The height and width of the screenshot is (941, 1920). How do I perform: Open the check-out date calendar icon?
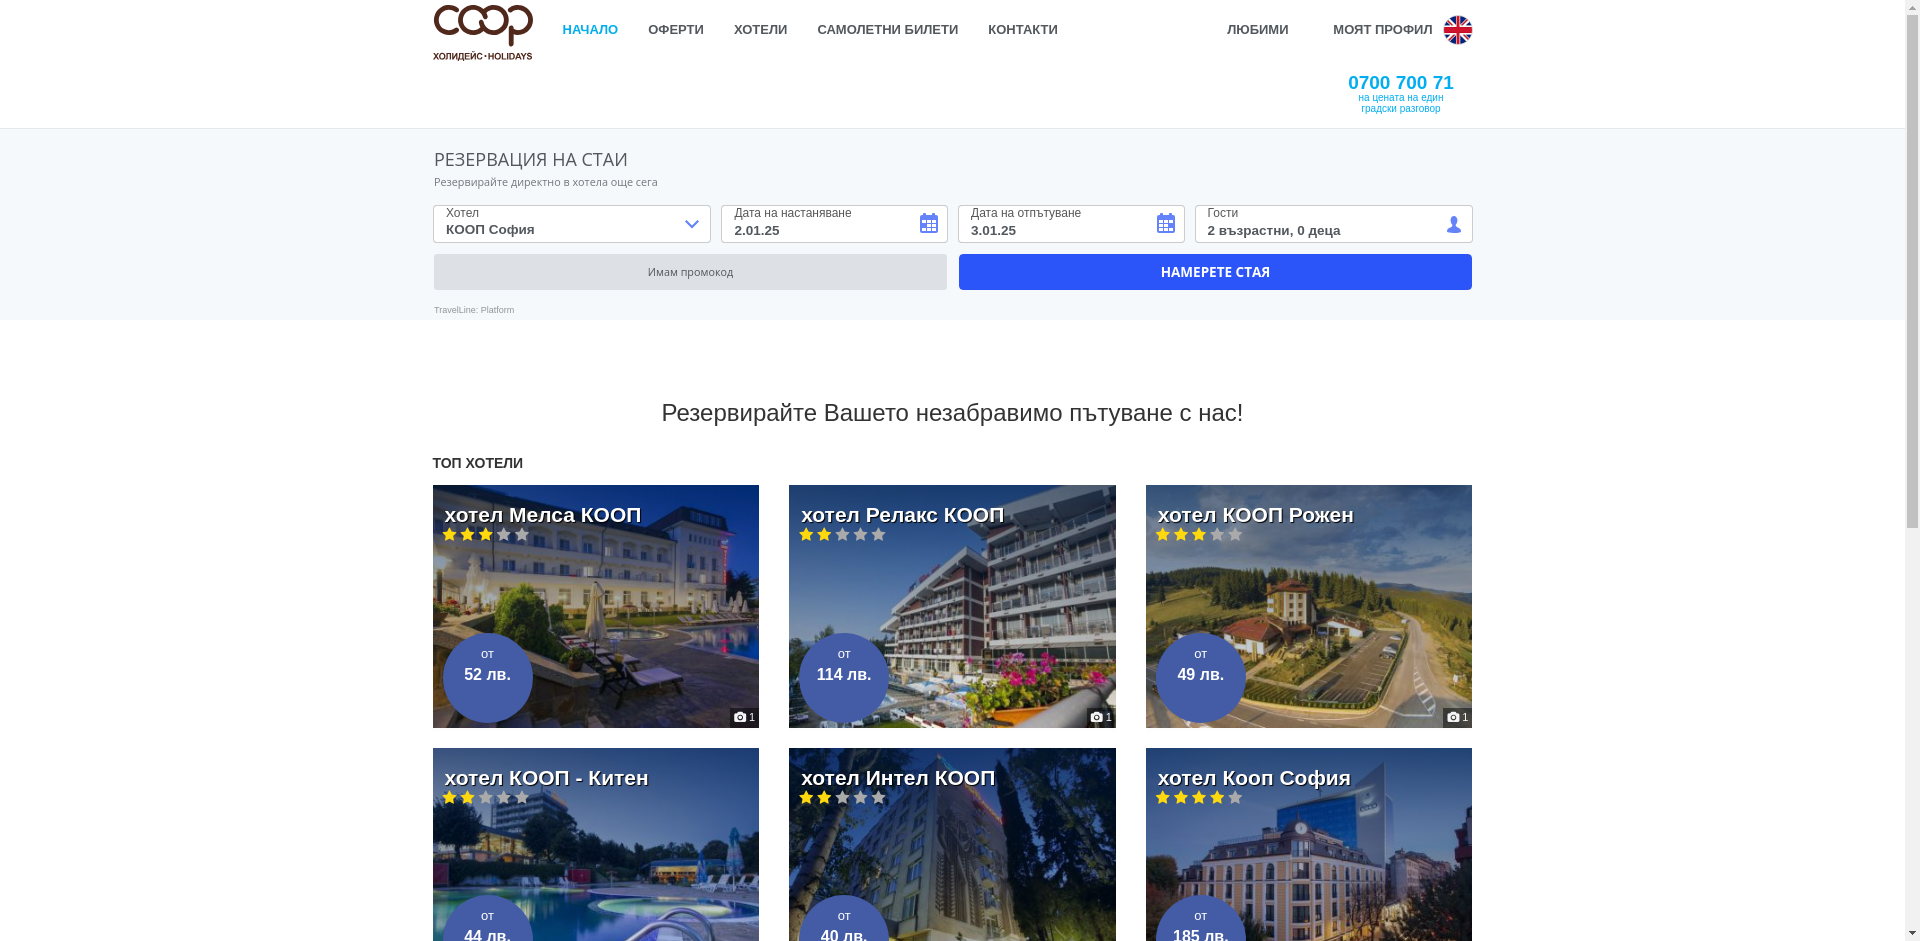[x=1165, y=223]
